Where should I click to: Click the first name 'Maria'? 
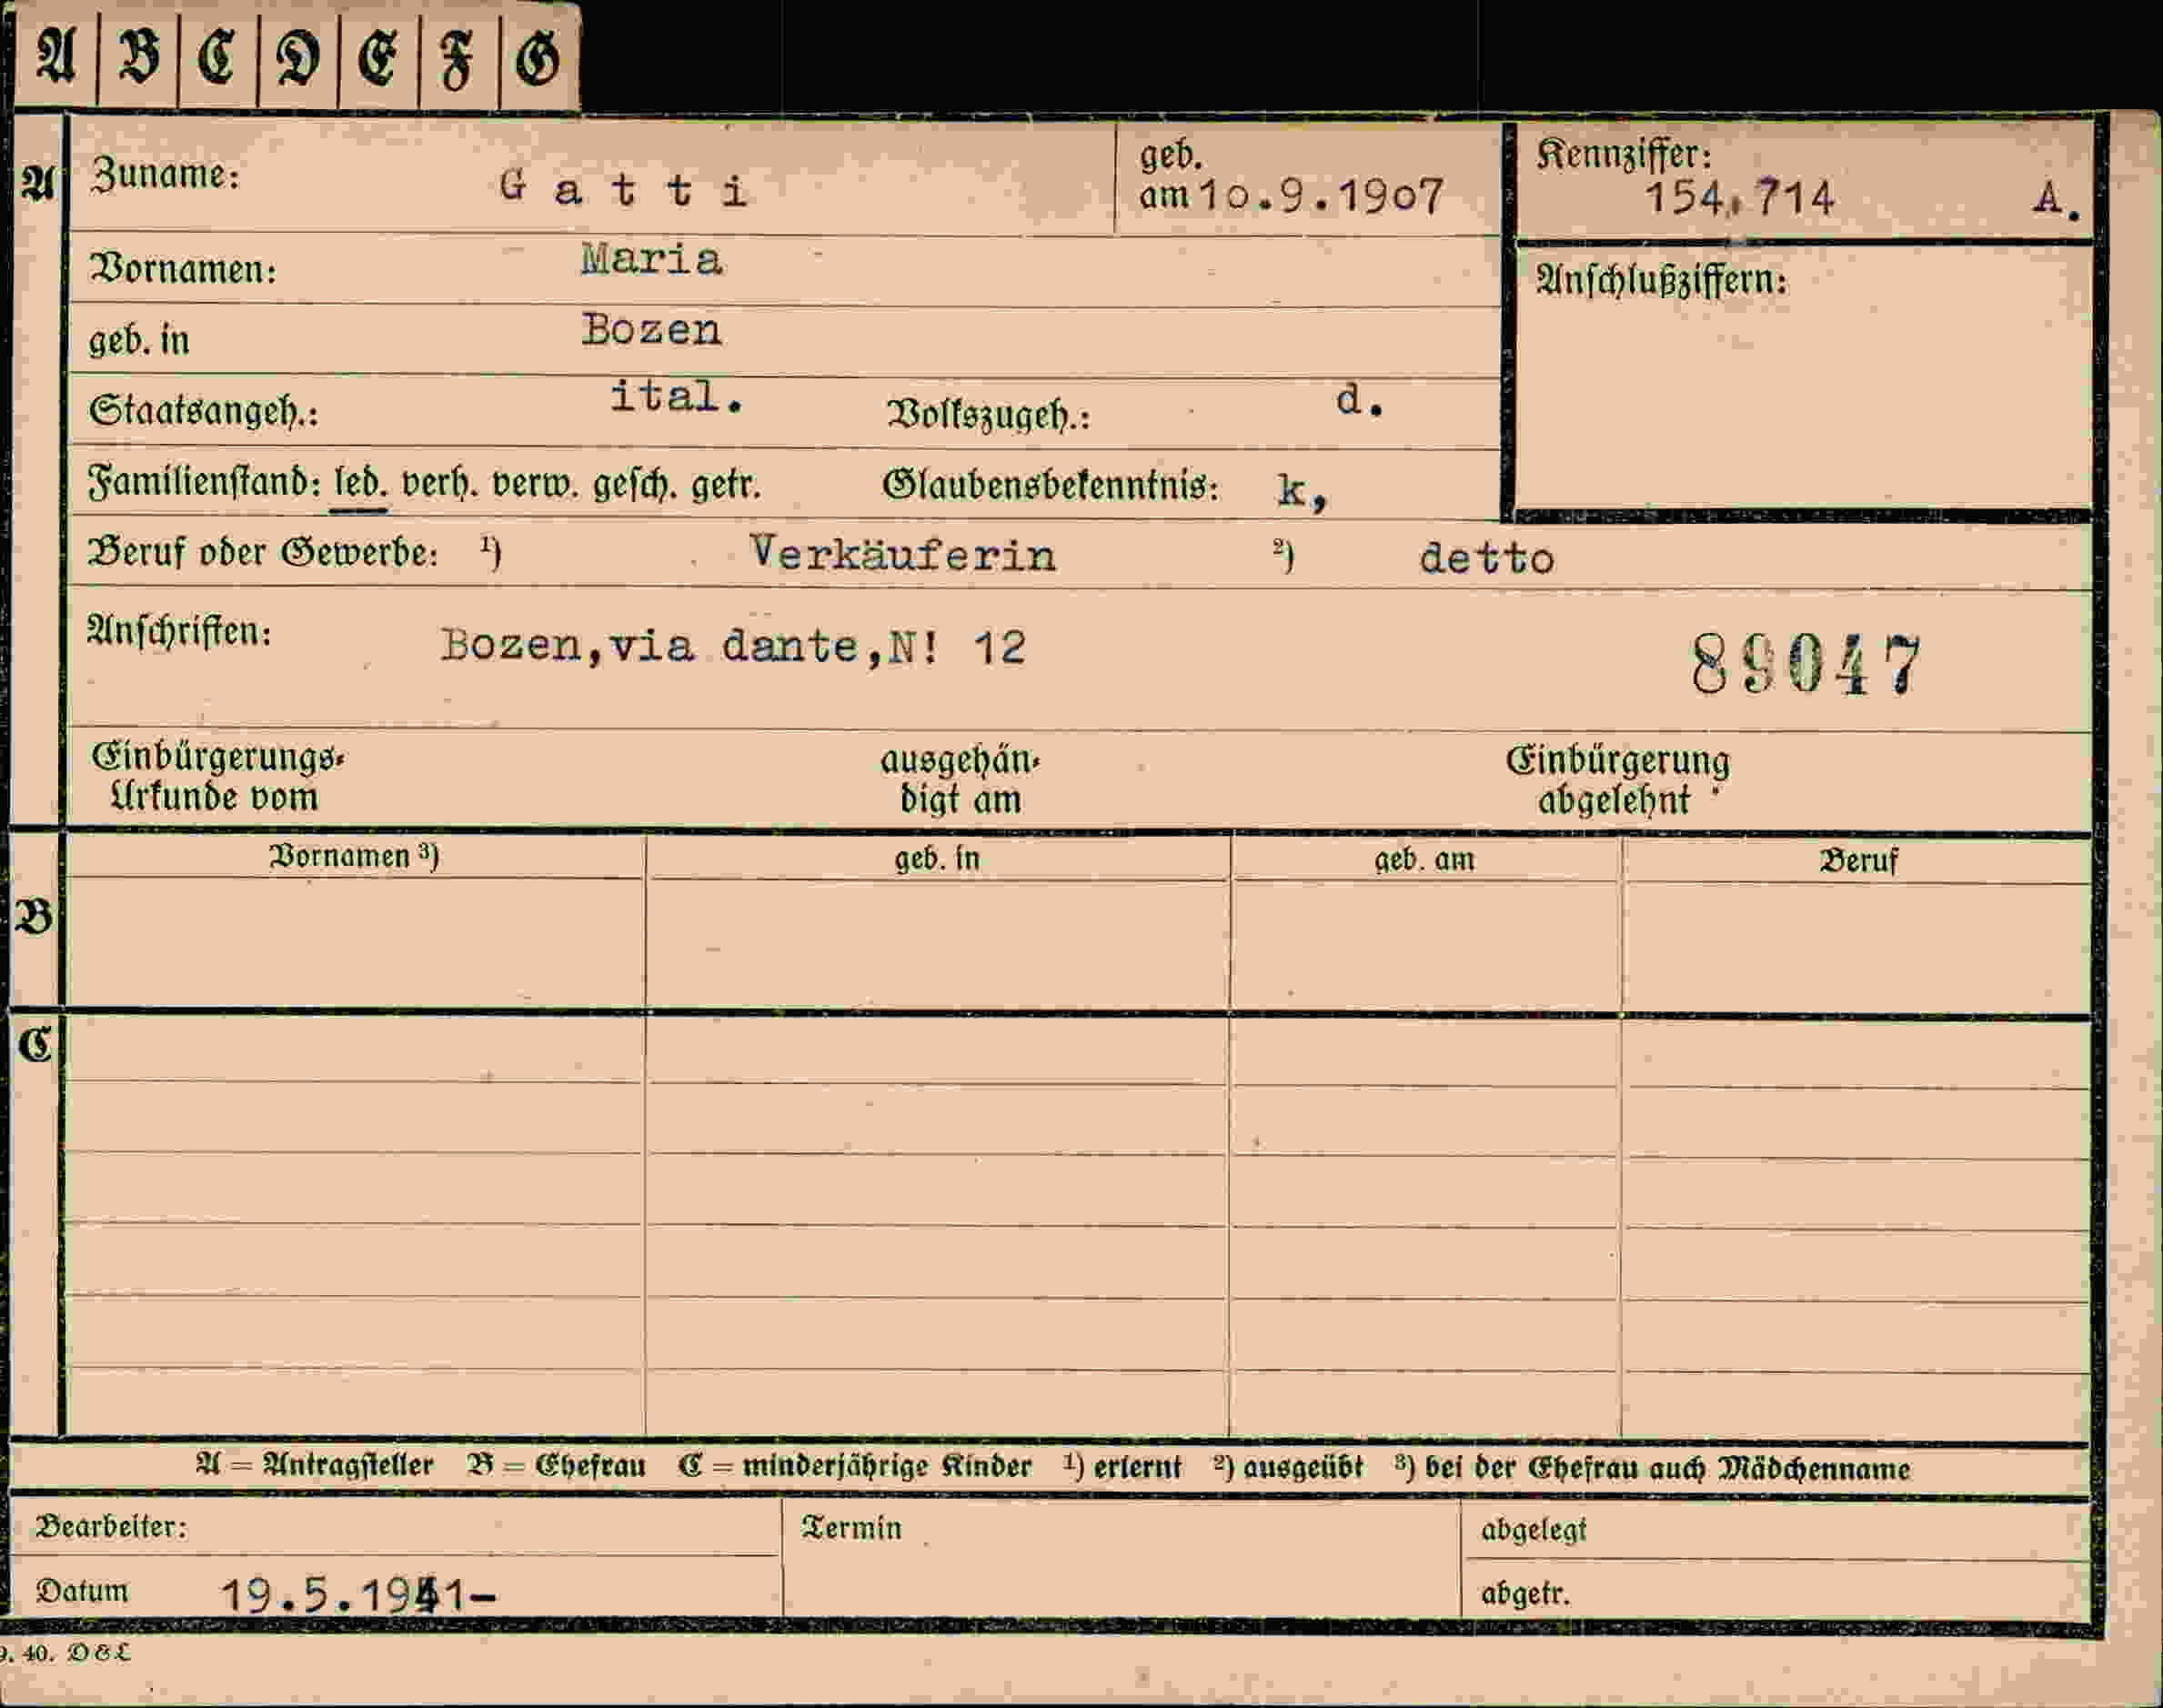pyautogui.click(x=652, y=259)
